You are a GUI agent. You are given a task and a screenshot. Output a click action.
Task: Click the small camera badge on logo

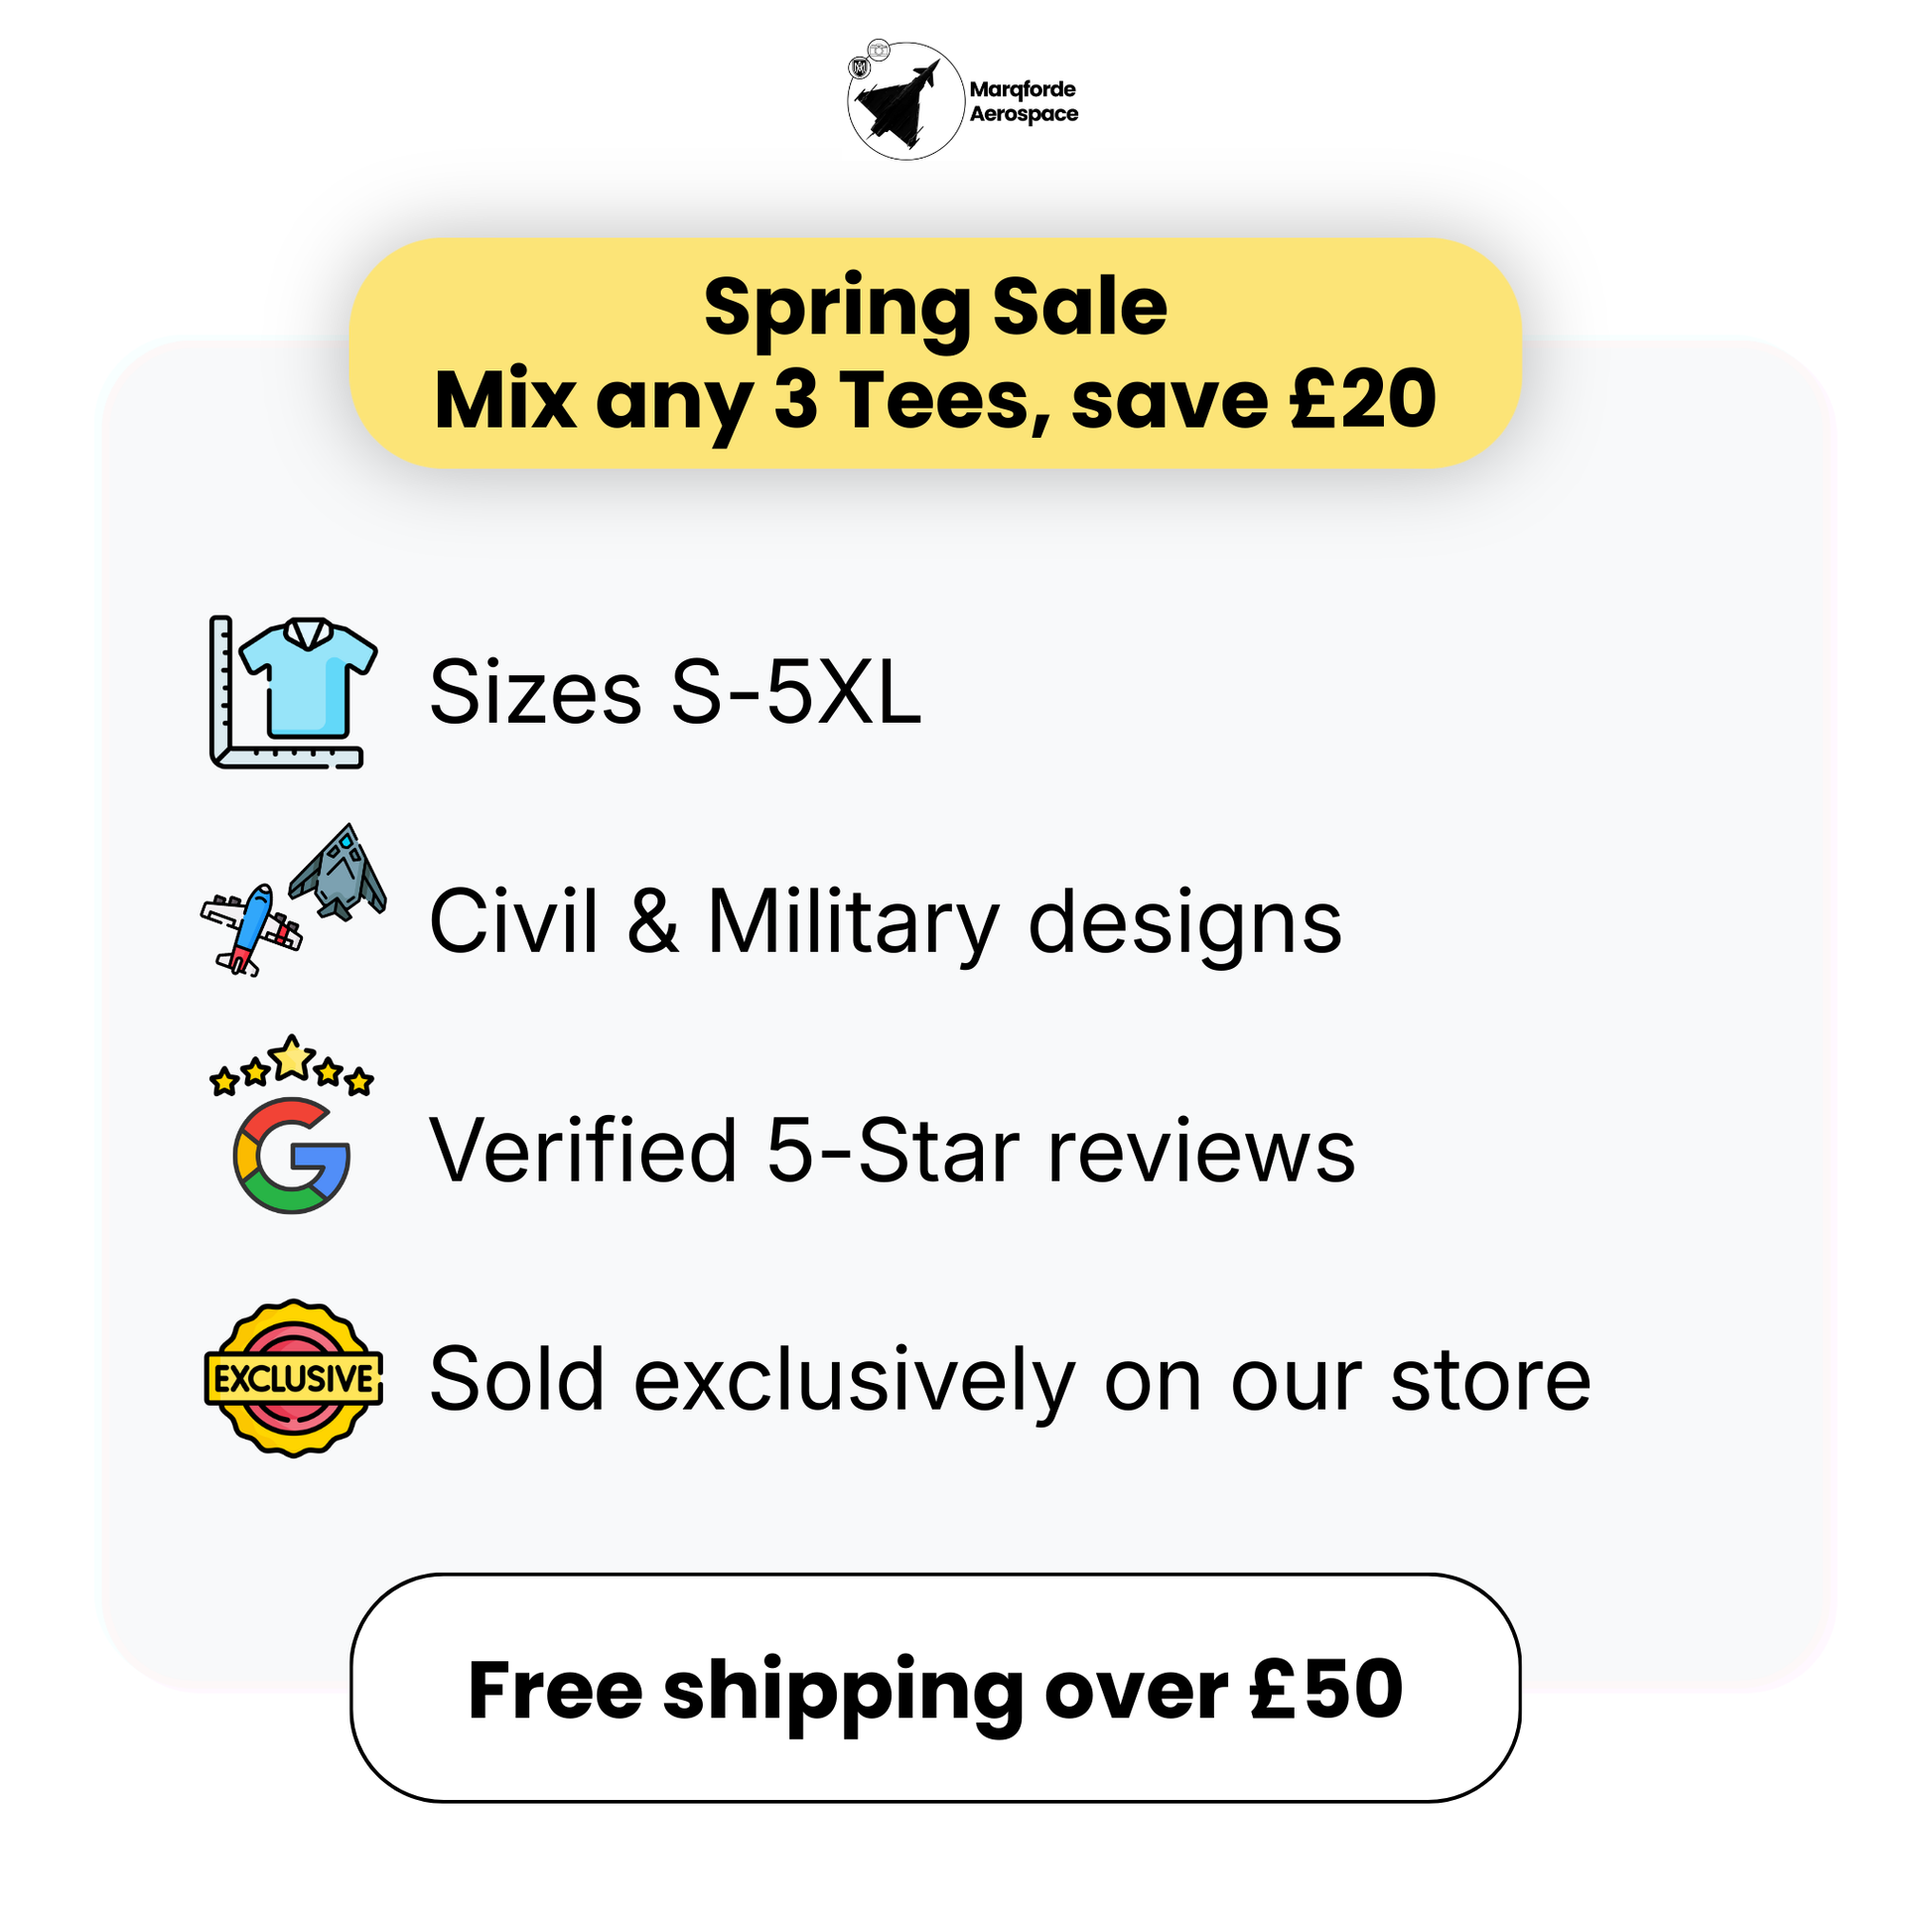[879, 49]
